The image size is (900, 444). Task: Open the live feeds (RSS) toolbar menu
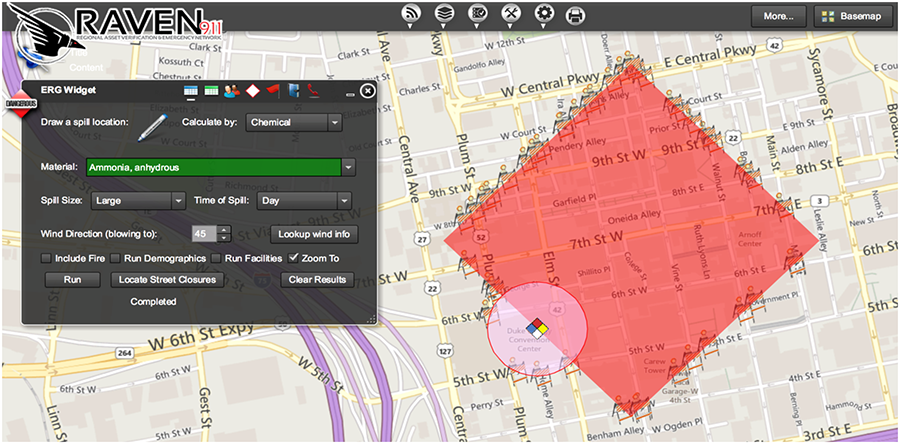(410, 14)
